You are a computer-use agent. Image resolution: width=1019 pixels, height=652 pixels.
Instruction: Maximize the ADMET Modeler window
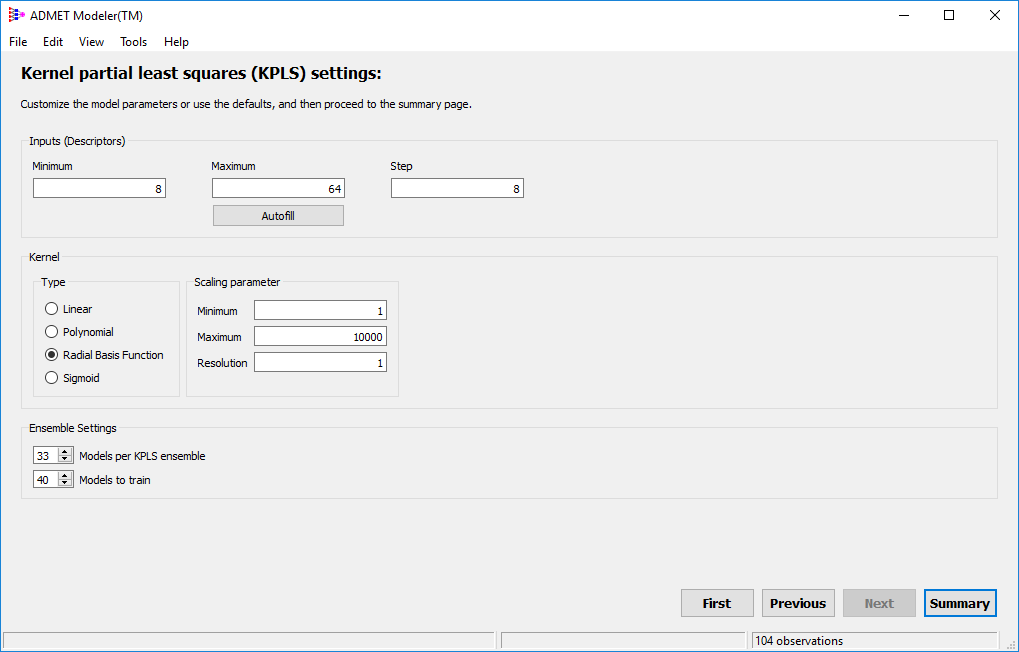pyautogui.click(x=949, y=15)
